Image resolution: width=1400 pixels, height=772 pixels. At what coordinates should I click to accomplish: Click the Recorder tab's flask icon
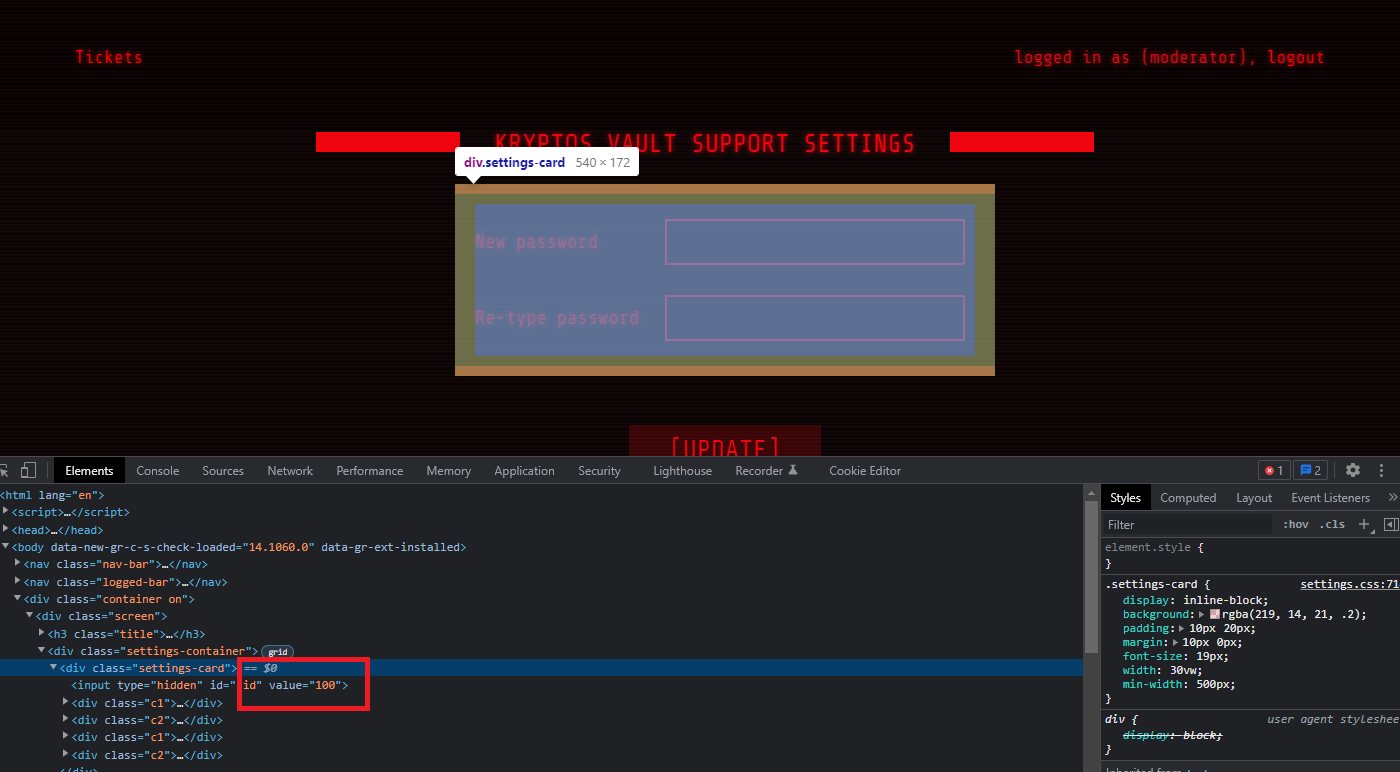(x=793, y=470)
